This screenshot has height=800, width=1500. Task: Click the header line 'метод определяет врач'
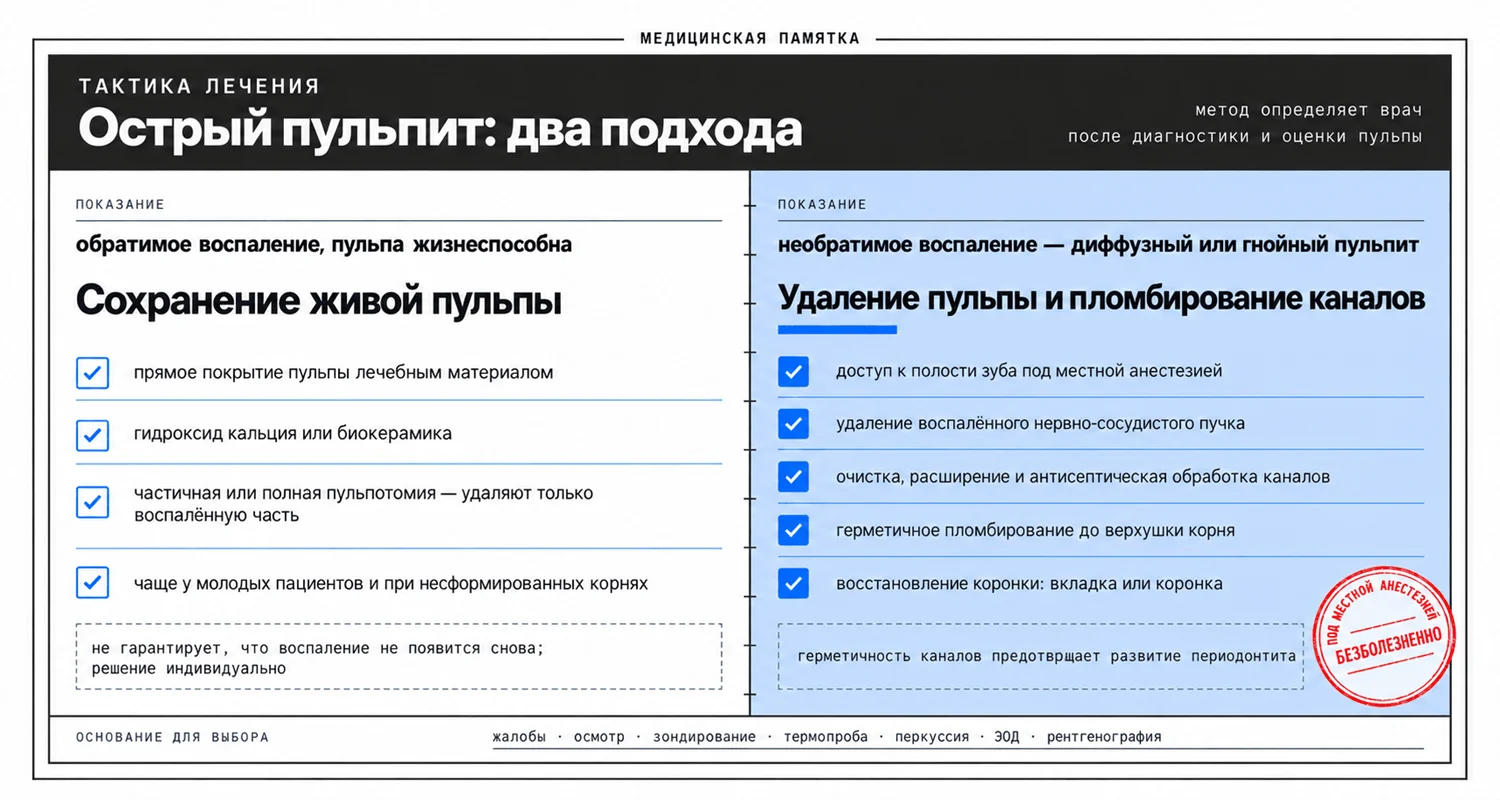point(1308,110)
